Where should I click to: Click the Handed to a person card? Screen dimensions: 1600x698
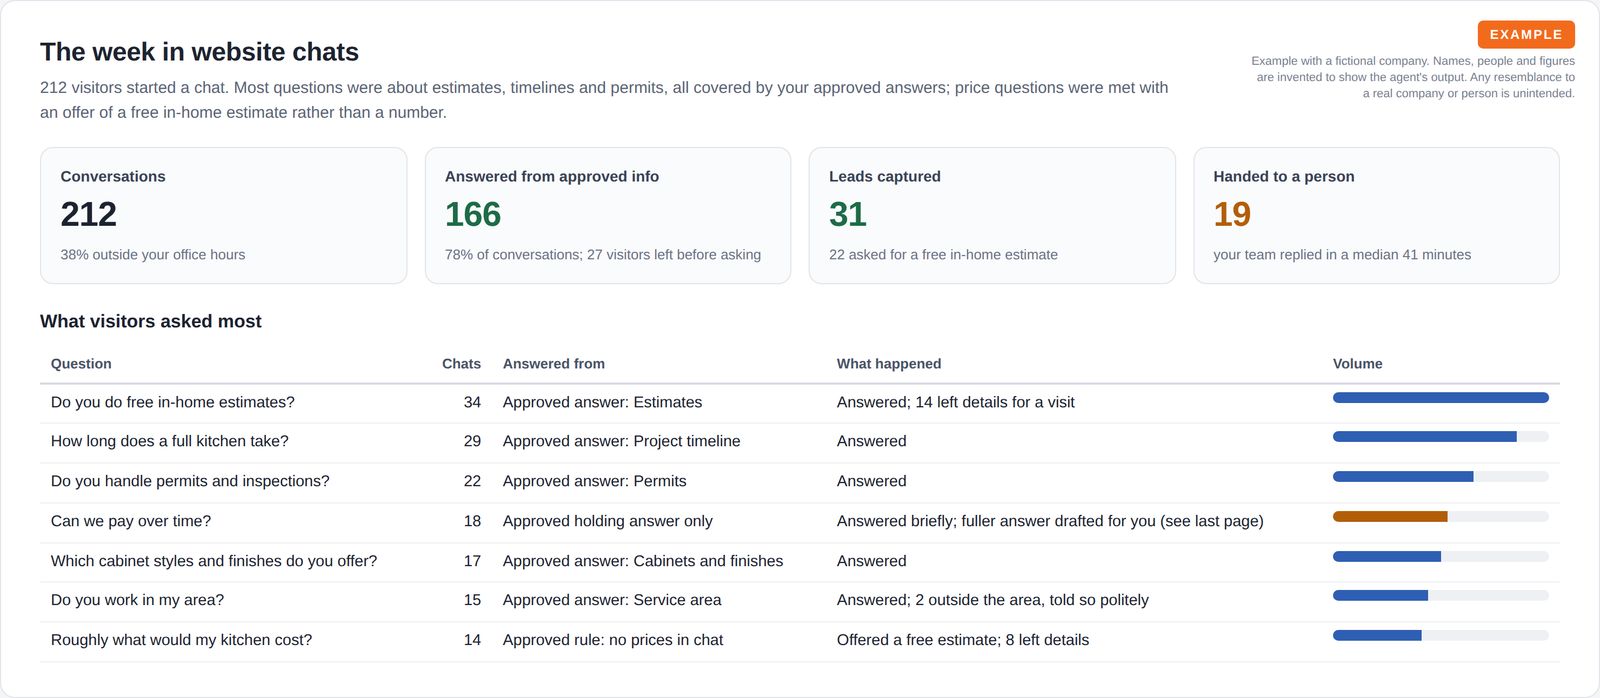[x=1376, y=215]
